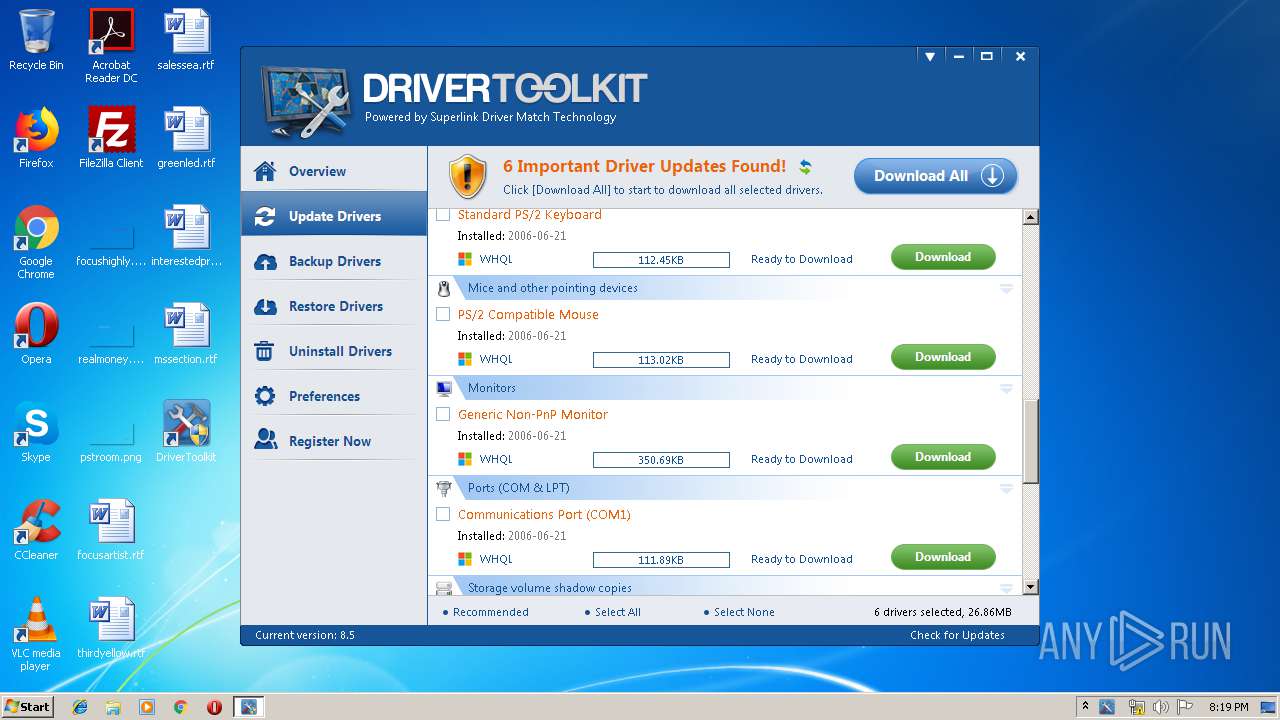The width and height of the screenshot is (1280, 720).
Task: Select the Opera desktop icon
Action: pos(36,333)
